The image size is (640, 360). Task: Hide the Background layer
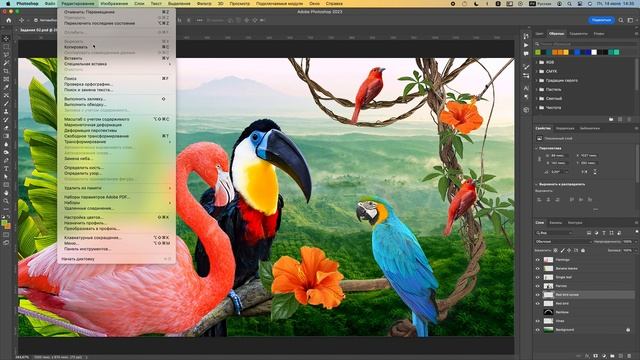pyautogui.click(x=538, y=330)
